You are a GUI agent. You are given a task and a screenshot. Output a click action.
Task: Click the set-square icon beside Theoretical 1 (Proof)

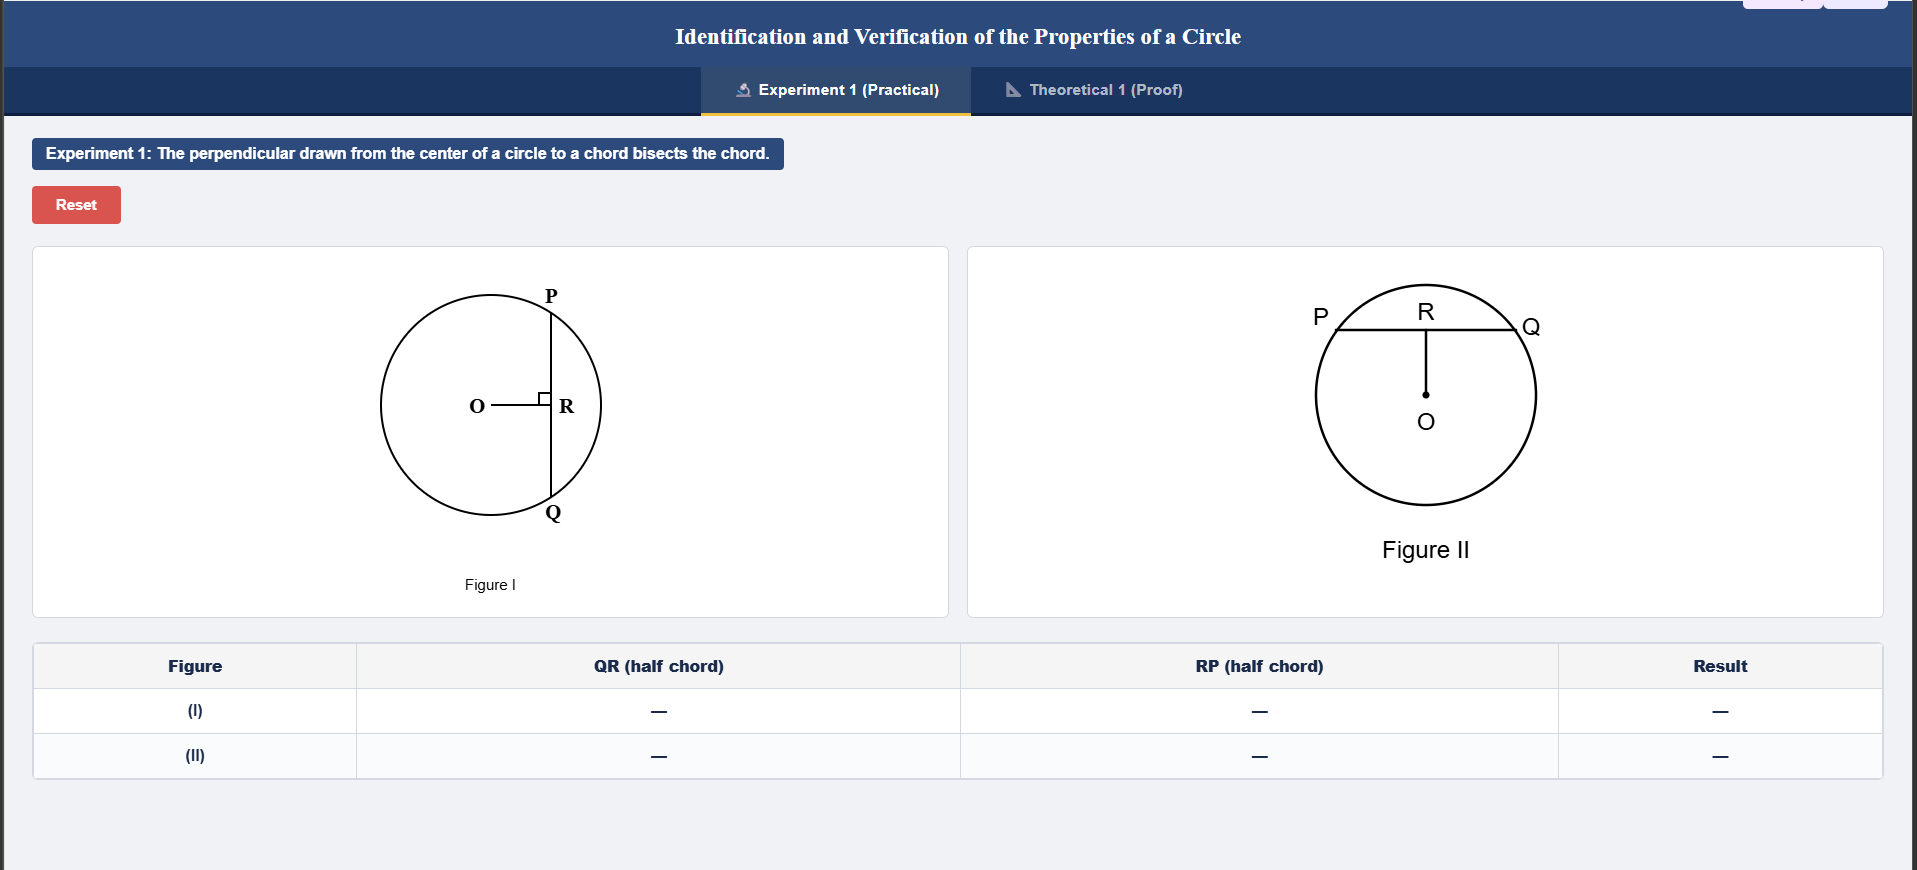pyautogui.click(x=1013, y=89)
